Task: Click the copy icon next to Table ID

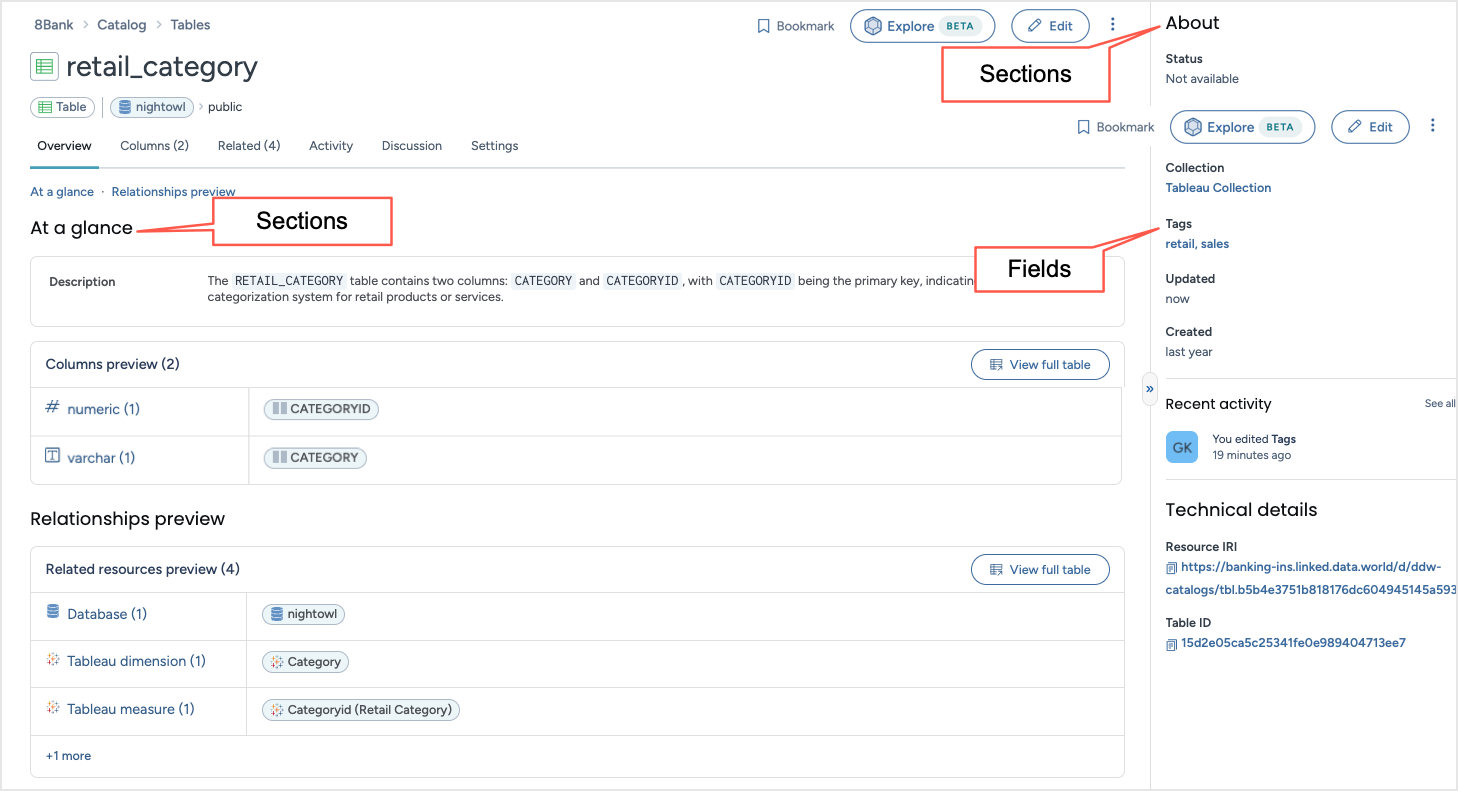Action: click(1171, 645)
